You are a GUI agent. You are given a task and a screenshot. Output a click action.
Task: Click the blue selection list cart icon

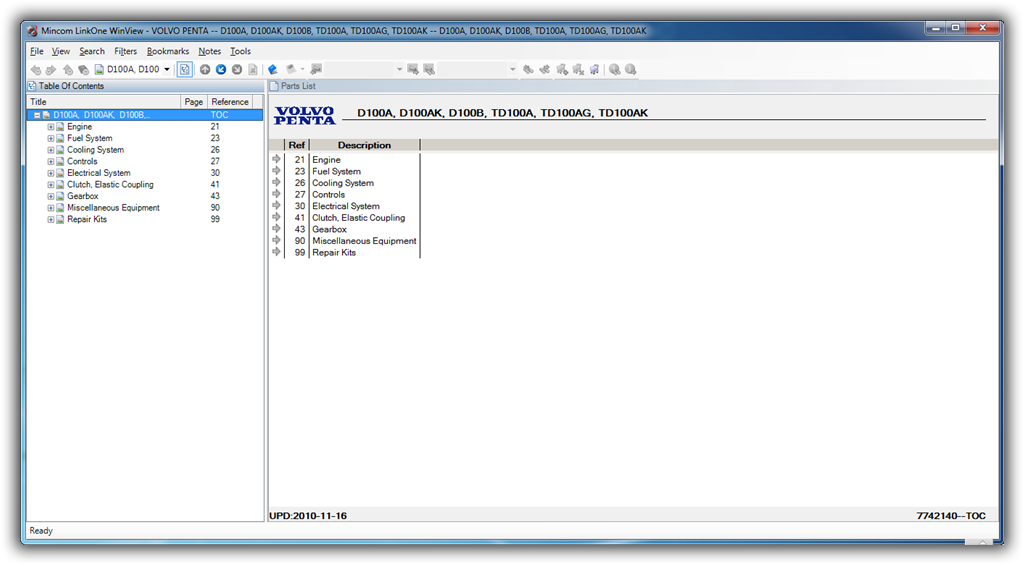pos(594,69)
